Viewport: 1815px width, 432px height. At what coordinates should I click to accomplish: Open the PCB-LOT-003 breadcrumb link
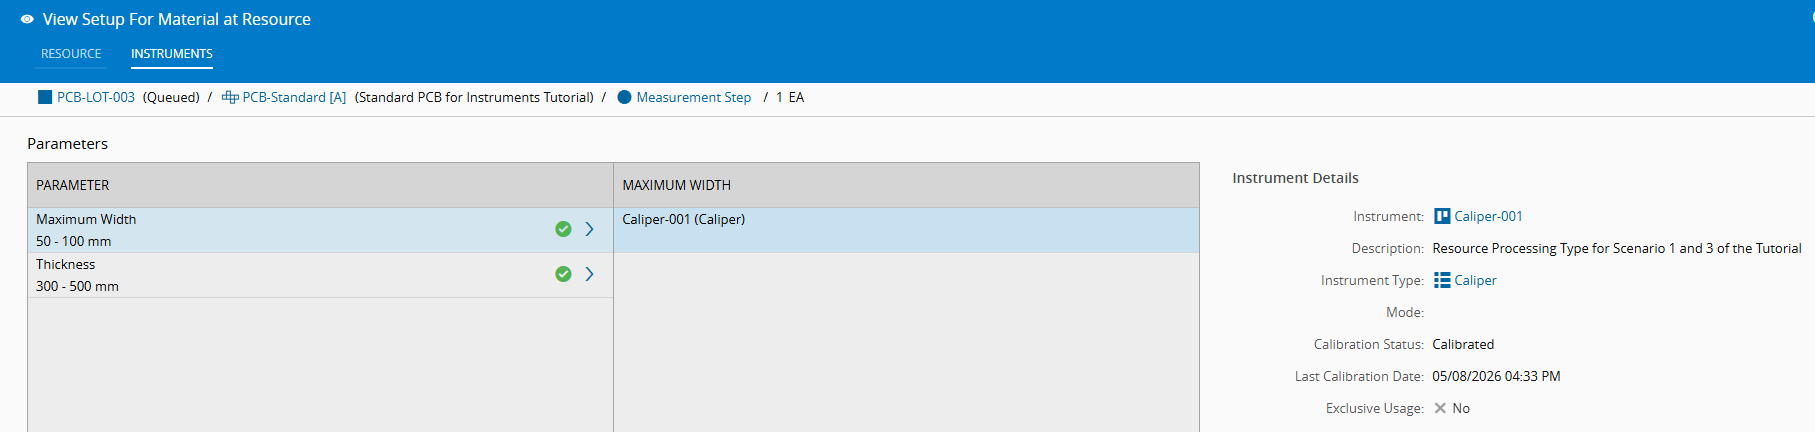coord(96,97)
